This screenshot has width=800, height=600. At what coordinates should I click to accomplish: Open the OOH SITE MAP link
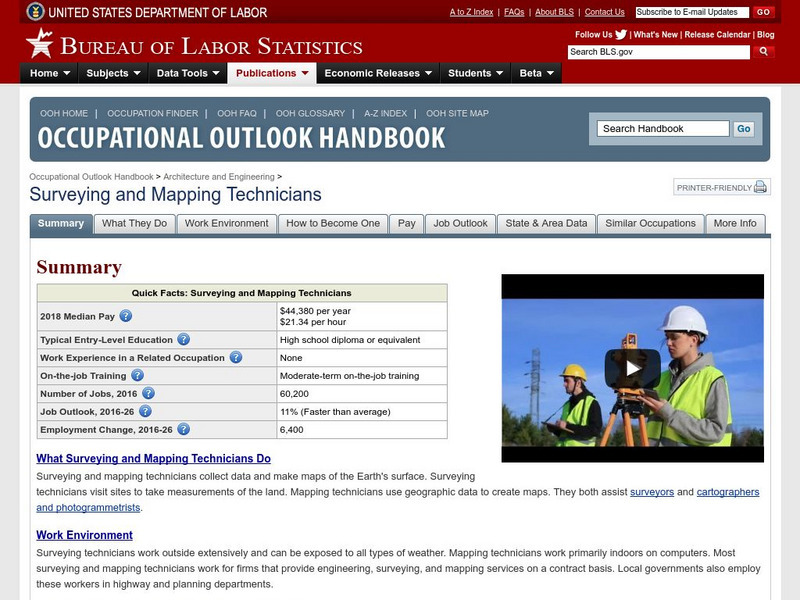click(x=457, y=113)
